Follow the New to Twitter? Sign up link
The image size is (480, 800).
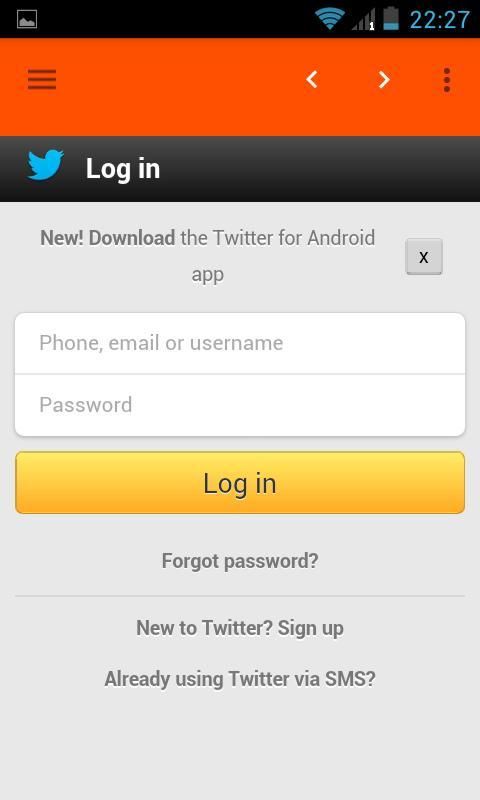pyautogui.click(x=240, y=629)
